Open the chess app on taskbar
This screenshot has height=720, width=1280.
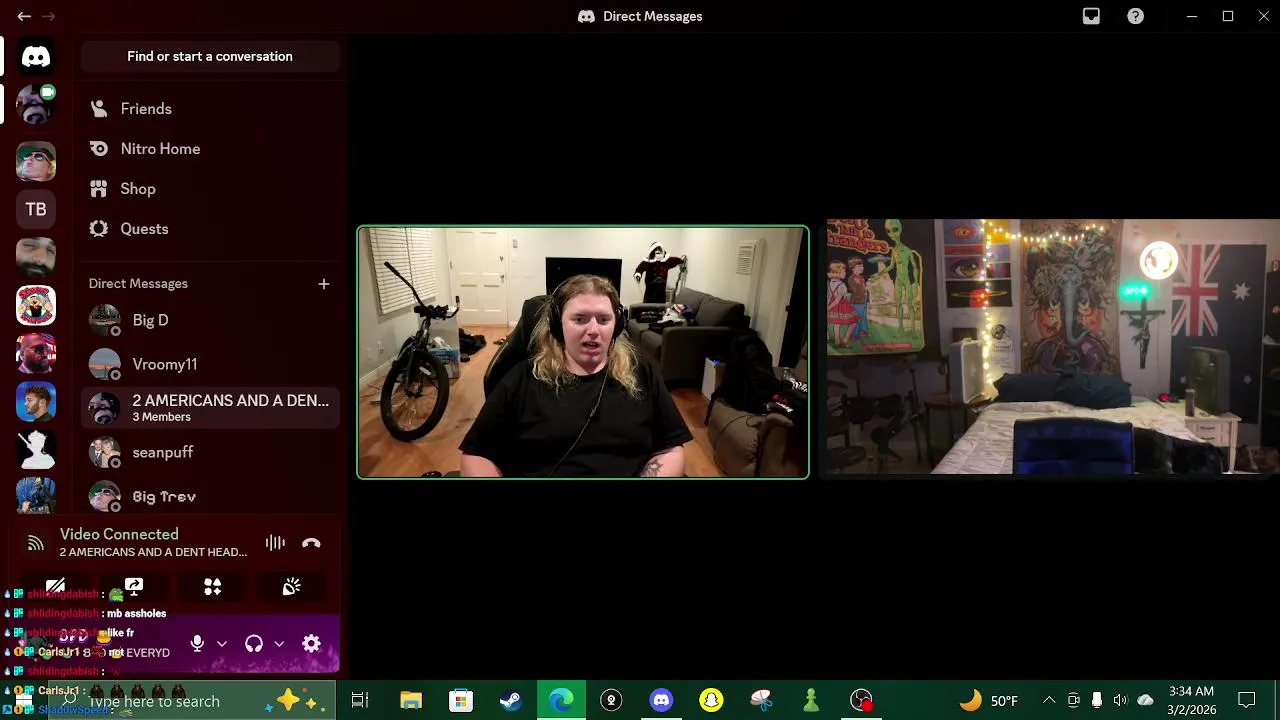coord(811,701)
